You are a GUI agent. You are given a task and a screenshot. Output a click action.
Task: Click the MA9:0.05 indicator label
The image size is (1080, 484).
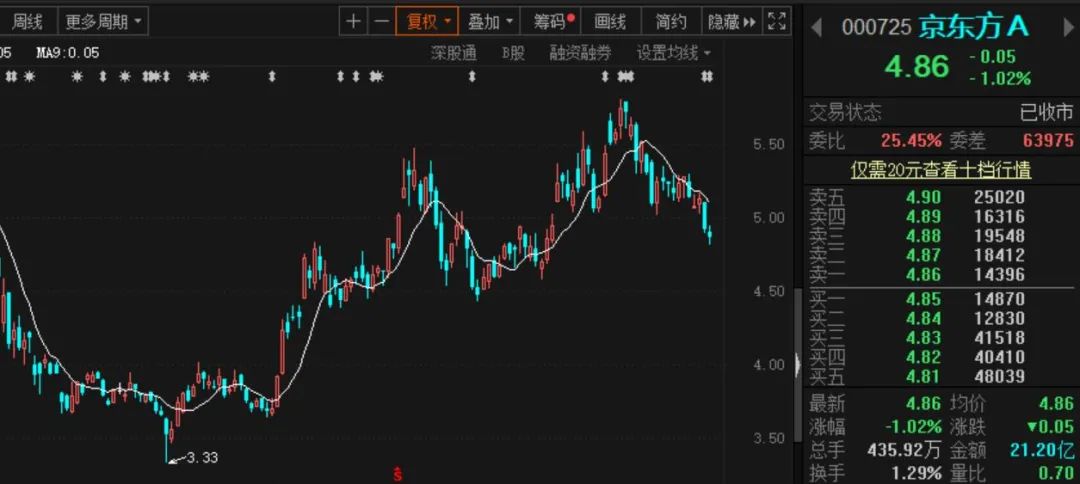68,53
